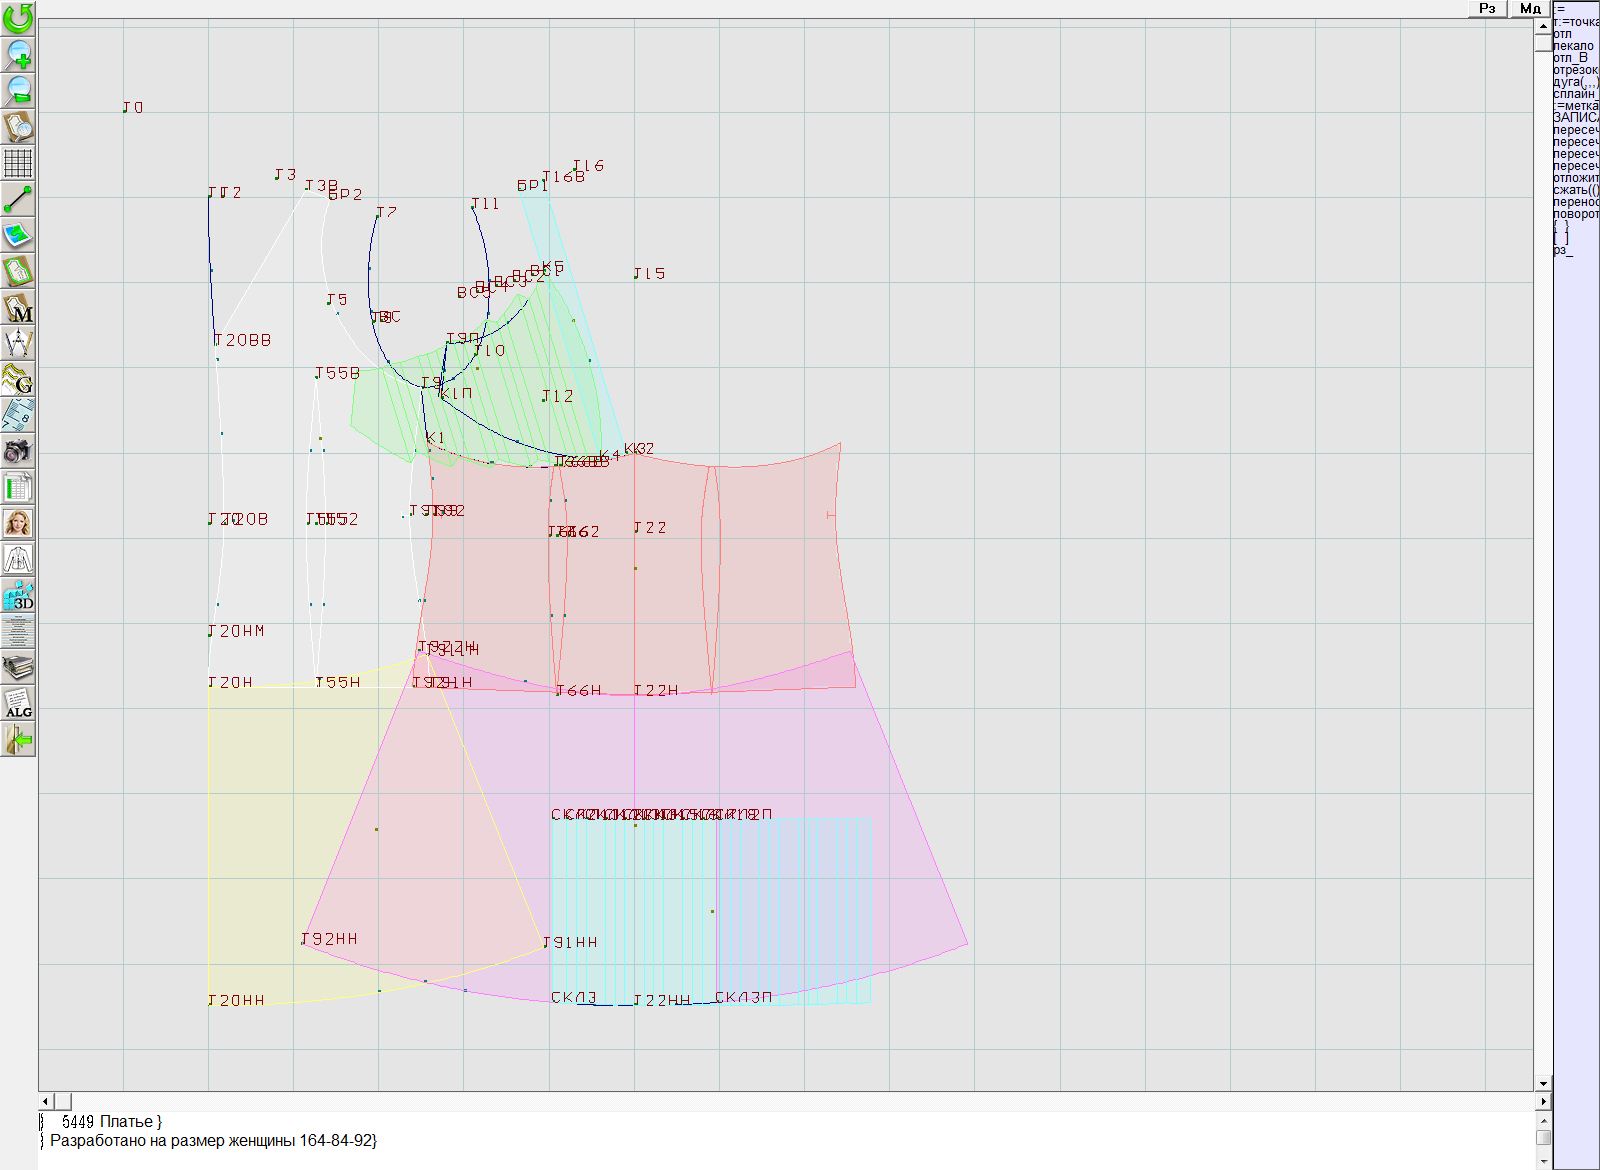Click the exit door arrow icon
Image resolution: width=1600 pixels, height=1170 pixels.
pyautogui.click(x=18, y=739)
